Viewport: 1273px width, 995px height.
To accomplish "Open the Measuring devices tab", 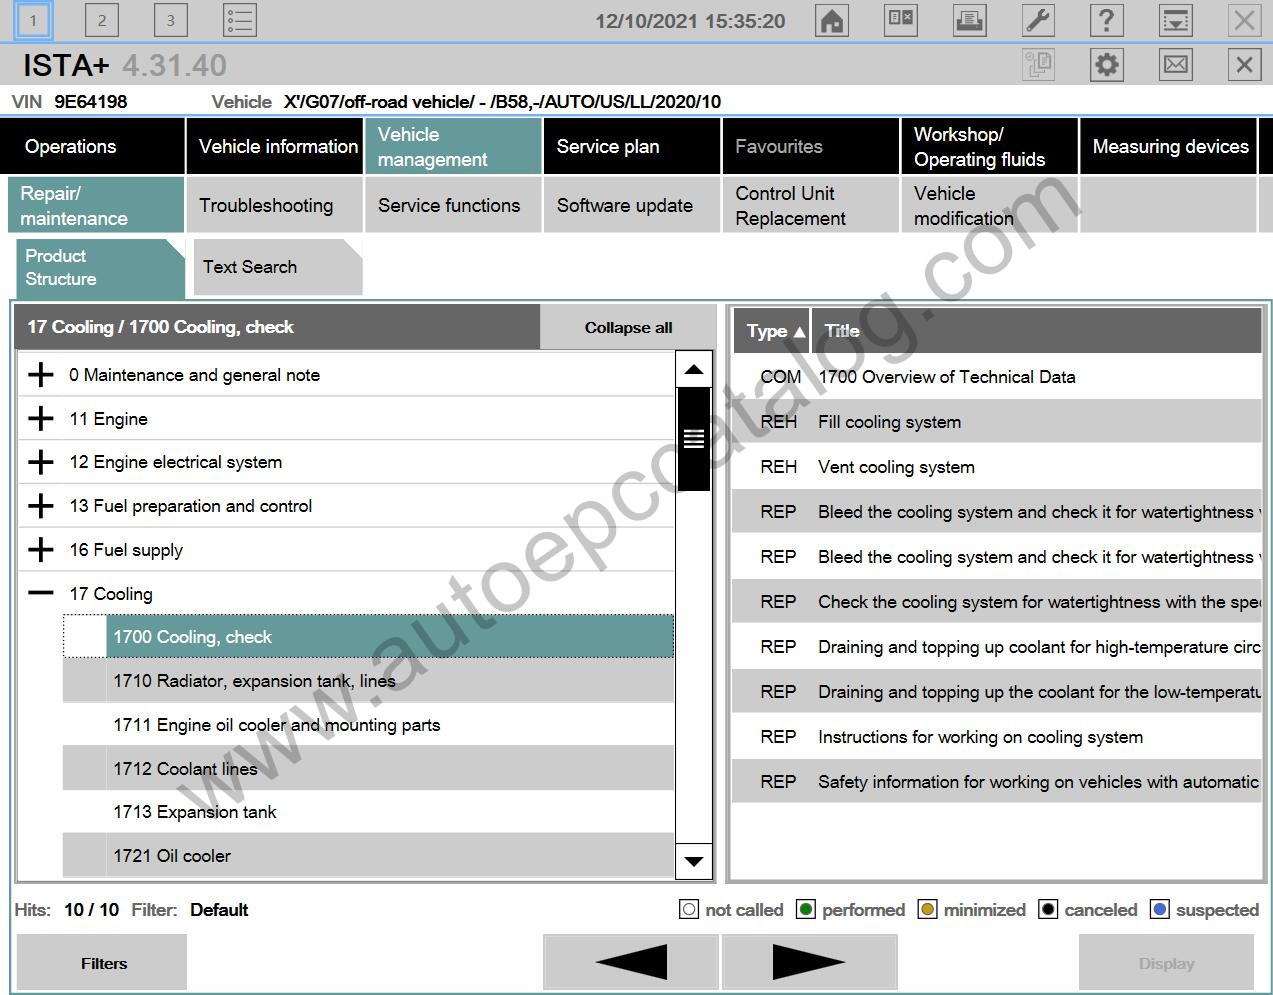I will 1169,146.
